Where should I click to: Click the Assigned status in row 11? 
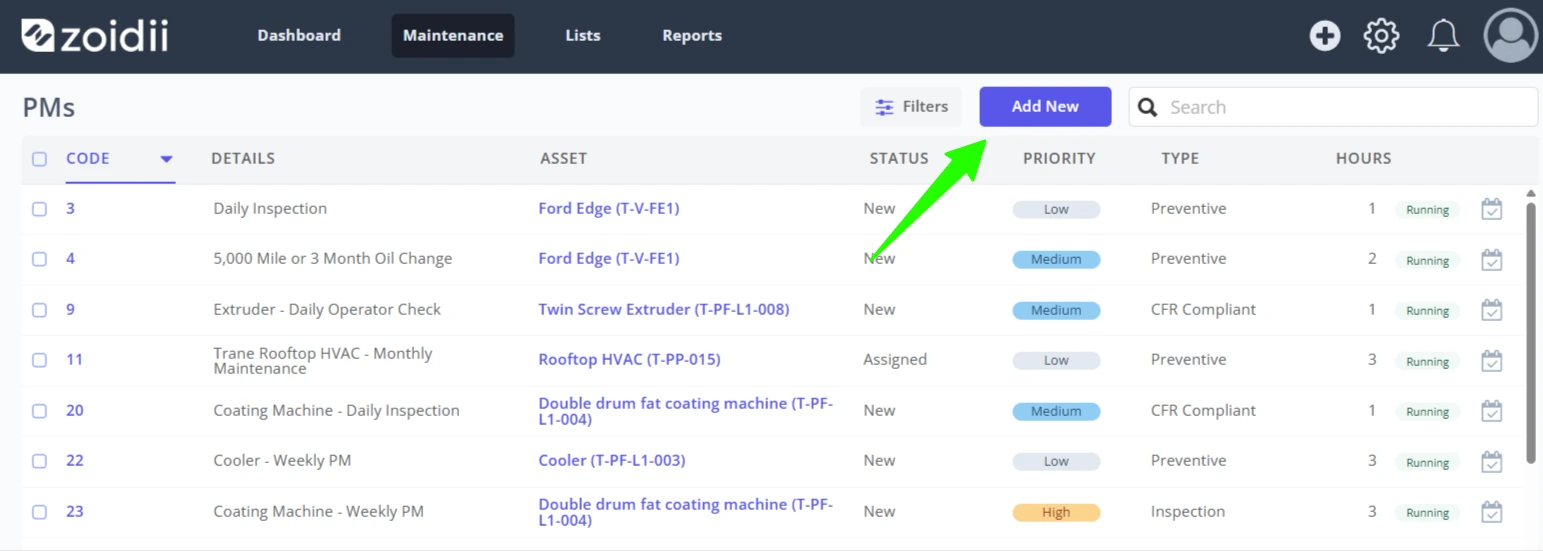(895, 360)
